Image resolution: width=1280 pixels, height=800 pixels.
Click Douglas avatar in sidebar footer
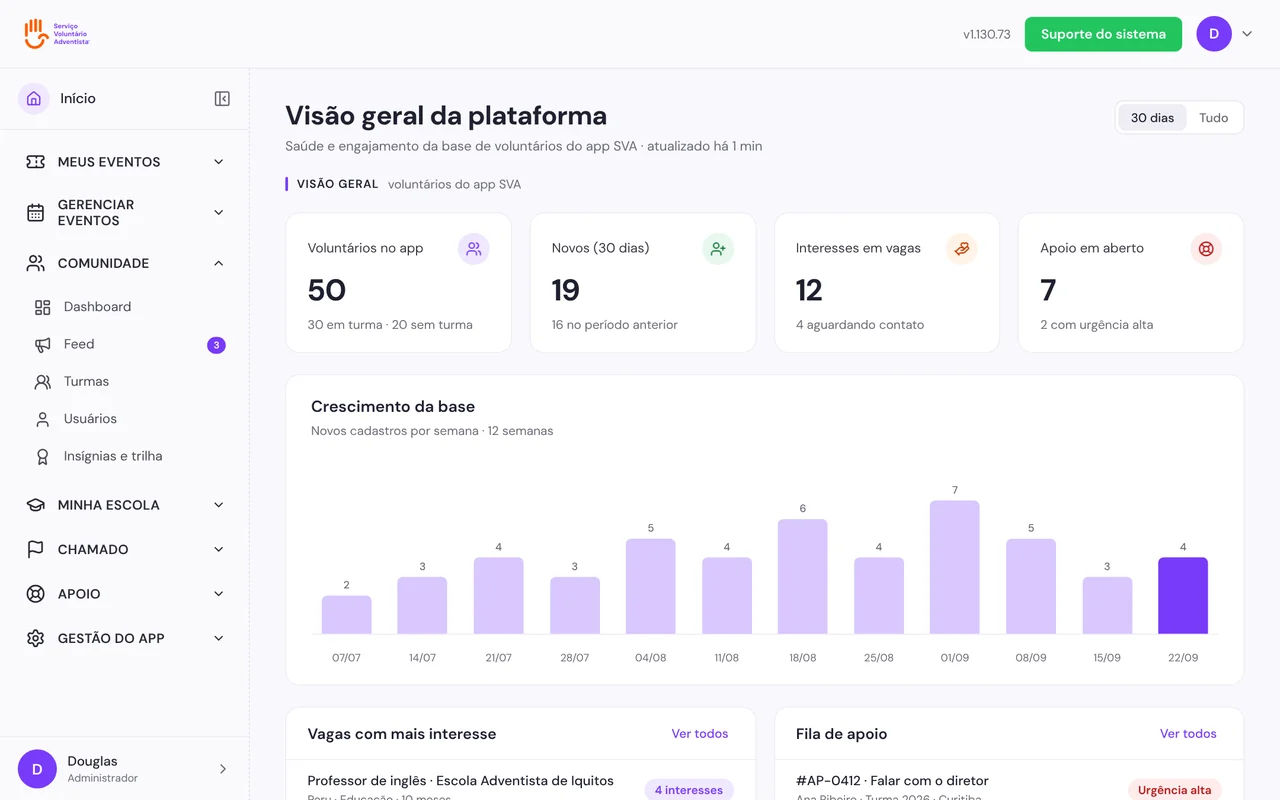point(37,769)
